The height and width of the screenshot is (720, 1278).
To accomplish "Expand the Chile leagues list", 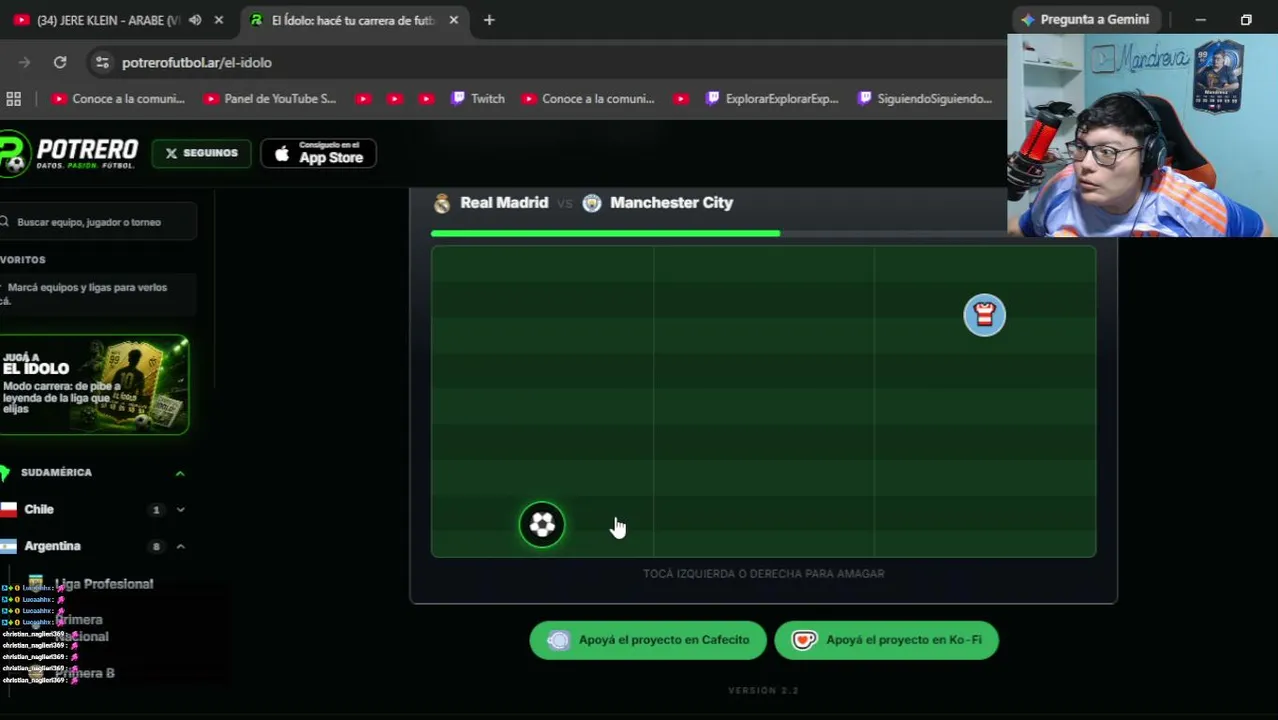I will (180, 510).
